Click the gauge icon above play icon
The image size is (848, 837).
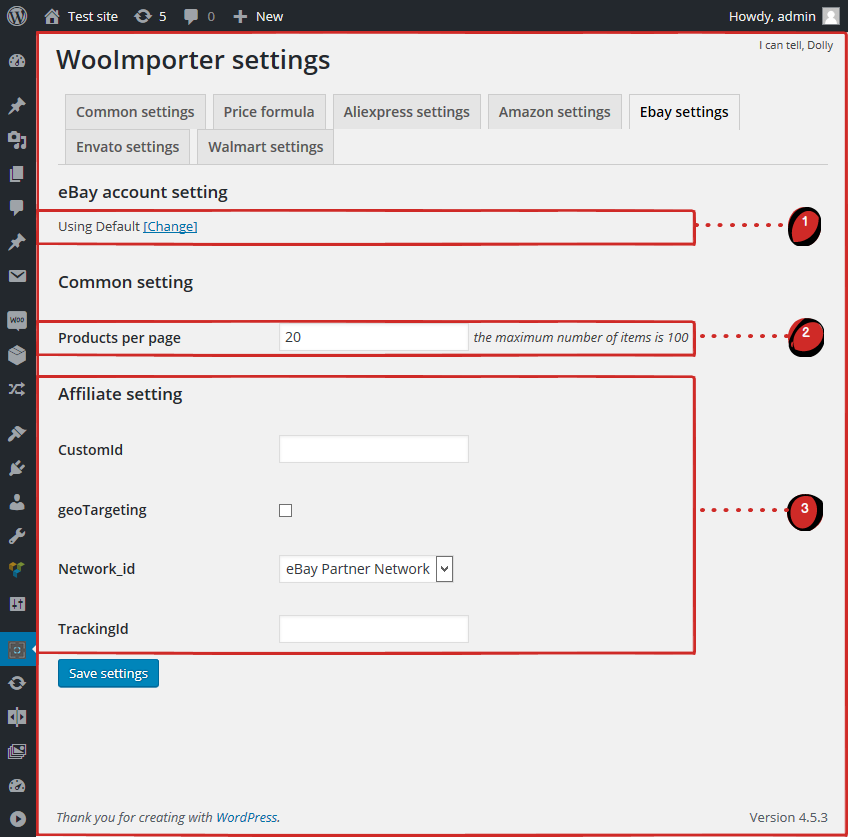17,786
